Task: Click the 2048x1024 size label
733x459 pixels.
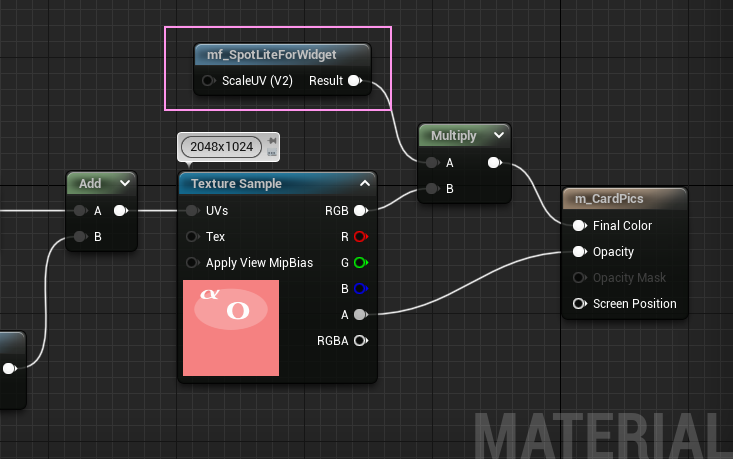Action: point(222,147)
